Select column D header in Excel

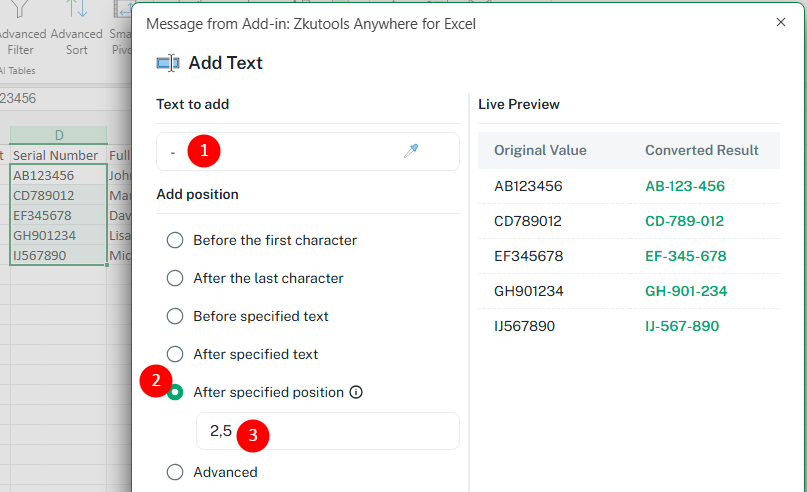(x=59, y=135)
